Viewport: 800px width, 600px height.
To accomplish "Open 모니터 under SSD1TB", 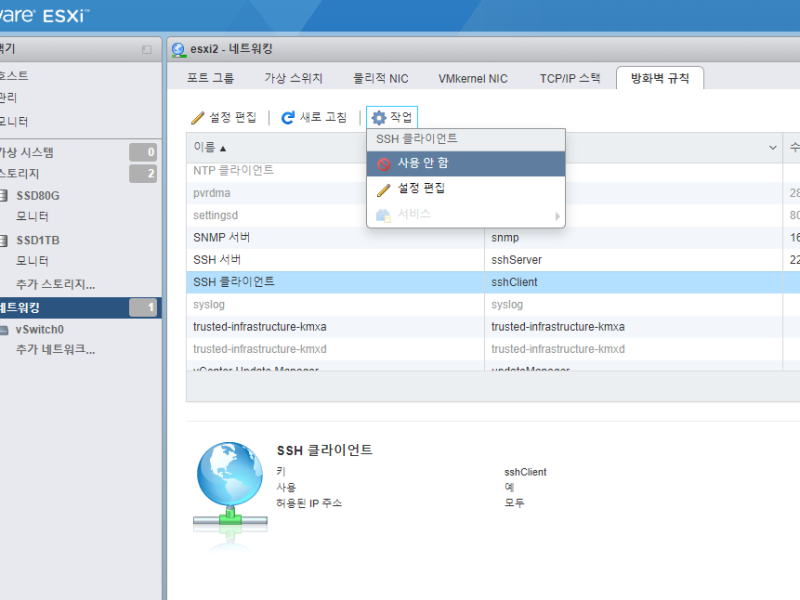I will [x=32, y=261].
